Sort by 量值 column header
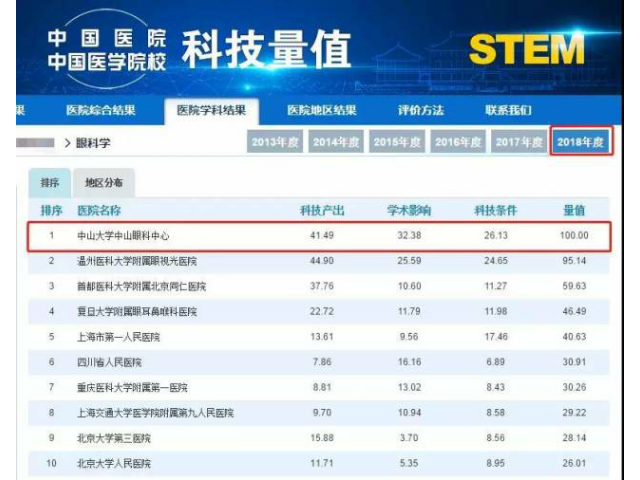This screenshot has height=480, width=640. (574, 211)
